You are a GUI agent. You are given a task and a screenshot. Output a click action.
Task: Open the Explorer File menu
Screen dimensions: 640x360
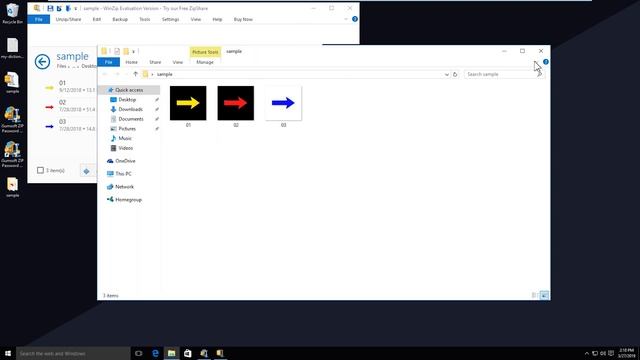pyautogui.click(x=109, y=62)
